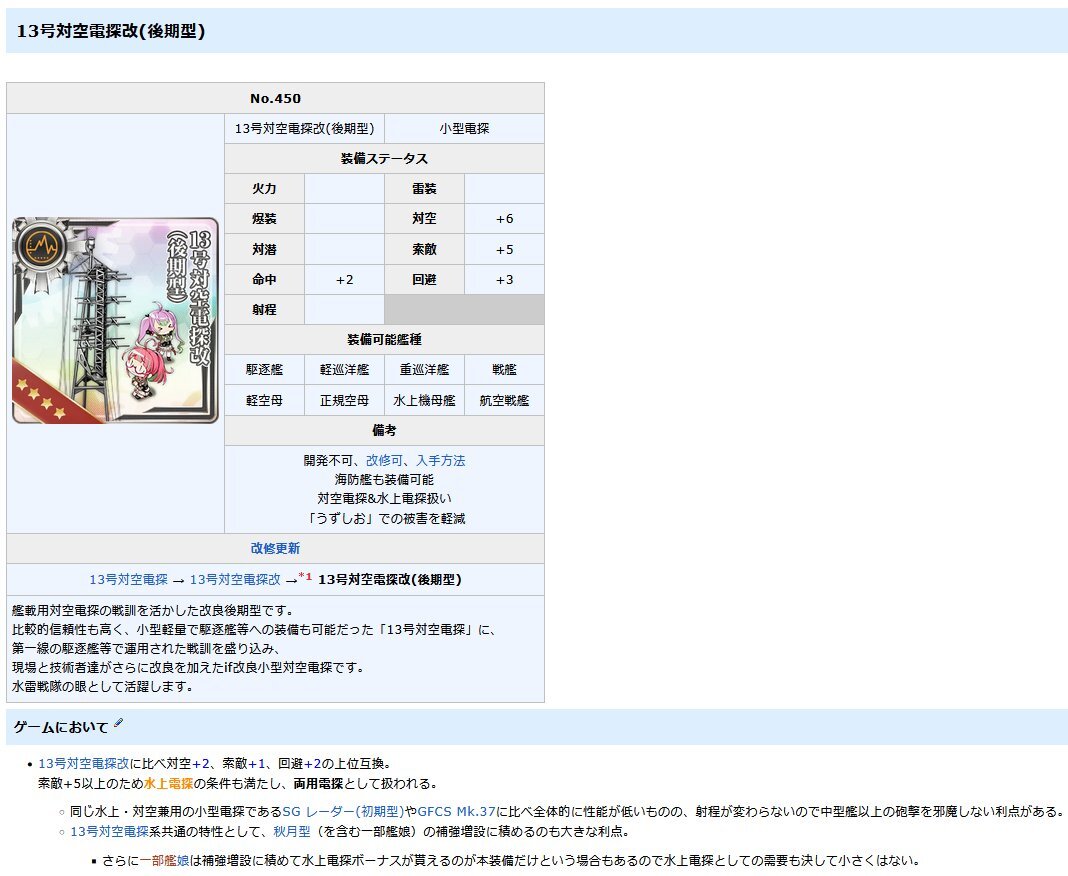The height and width of the screenshot is (876, 1068).
Task: Click the 回避 stat label cell
Action: (424, 279)
